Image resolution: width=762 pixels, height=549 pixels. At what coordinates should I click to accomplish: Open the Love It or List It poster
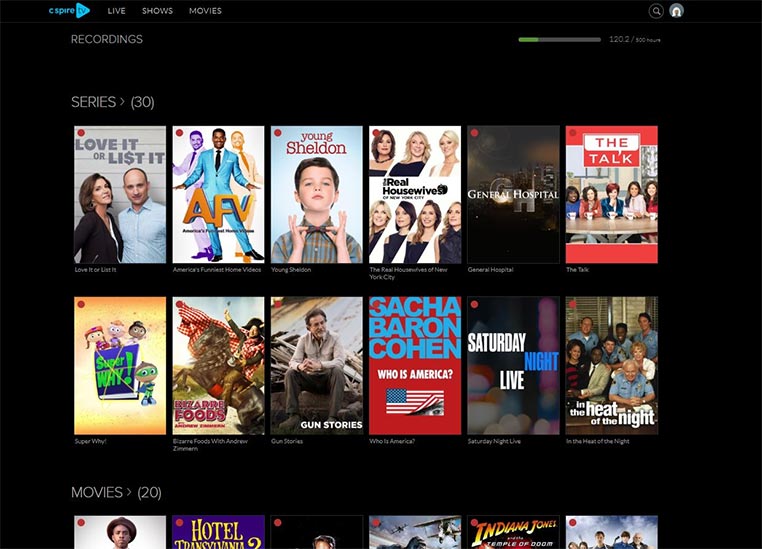tap(120, 195)
